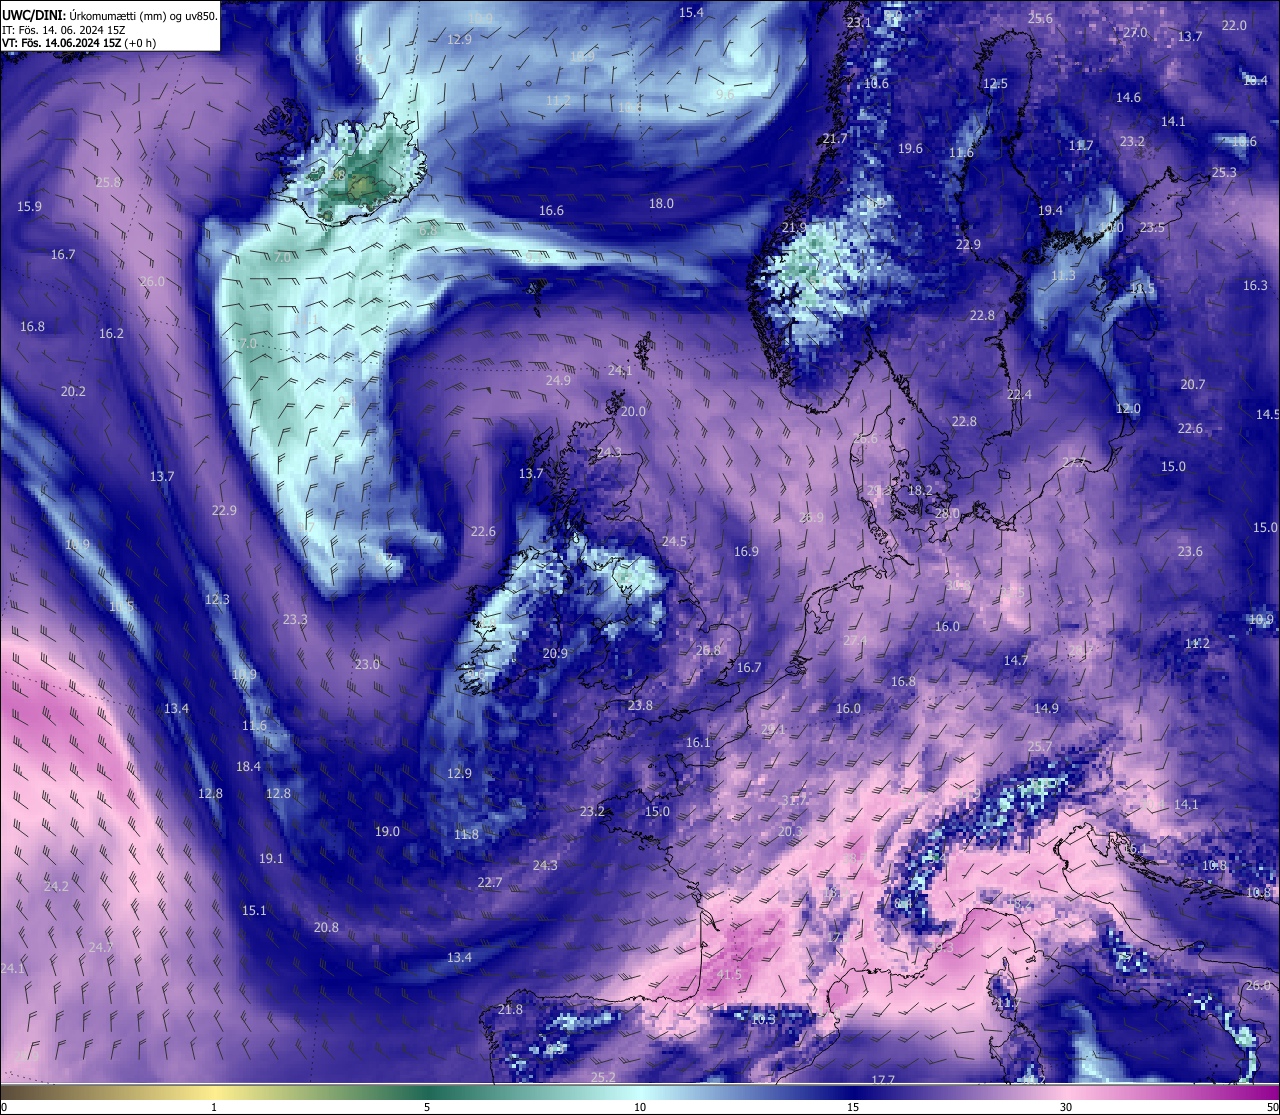Click the 20.0 value on the map
The image size is (1280, 1115).
pyautogui.click(x=633, y=411)
